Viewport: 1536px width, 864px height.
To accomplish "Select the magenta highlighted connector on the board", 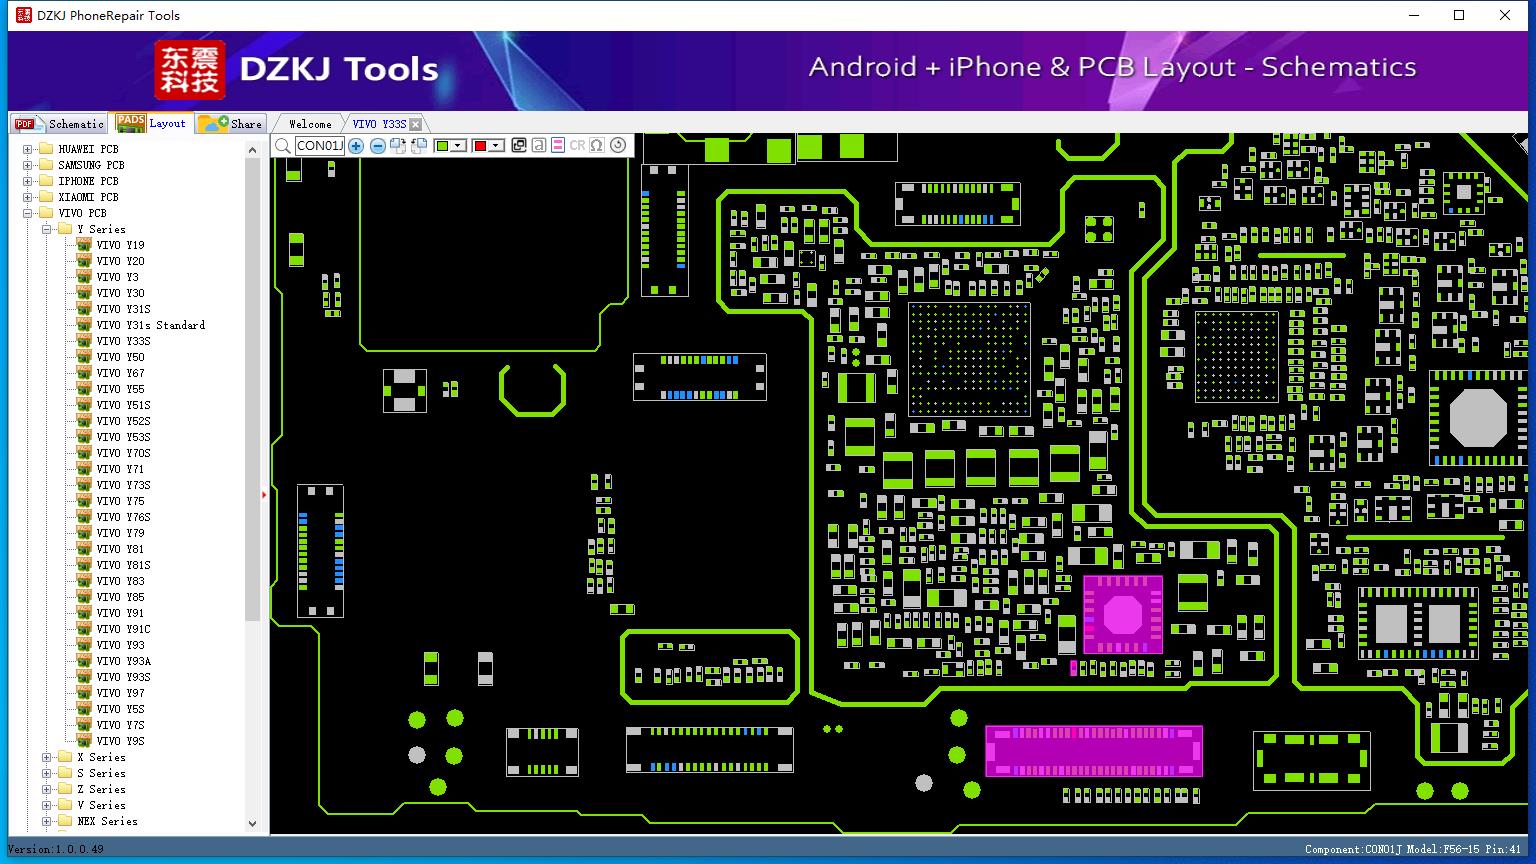I will 1094,750.
